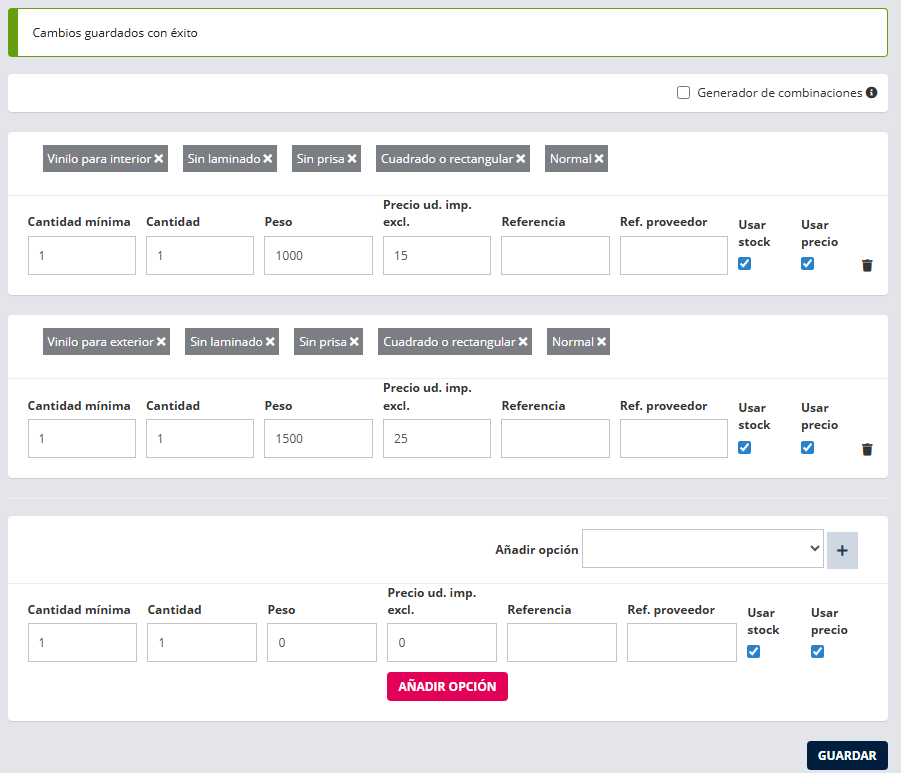Delete the second combination with trash icon

867,449
